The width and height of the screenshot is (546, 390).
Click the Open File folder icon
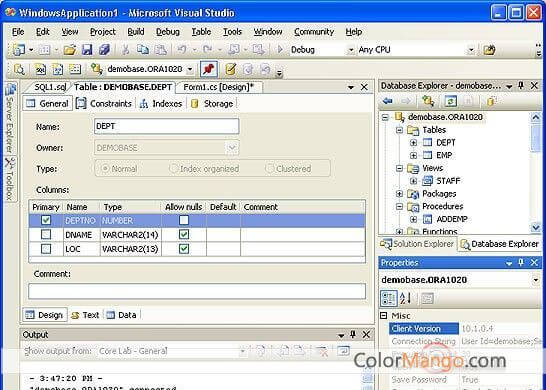(x=70, y=50)
